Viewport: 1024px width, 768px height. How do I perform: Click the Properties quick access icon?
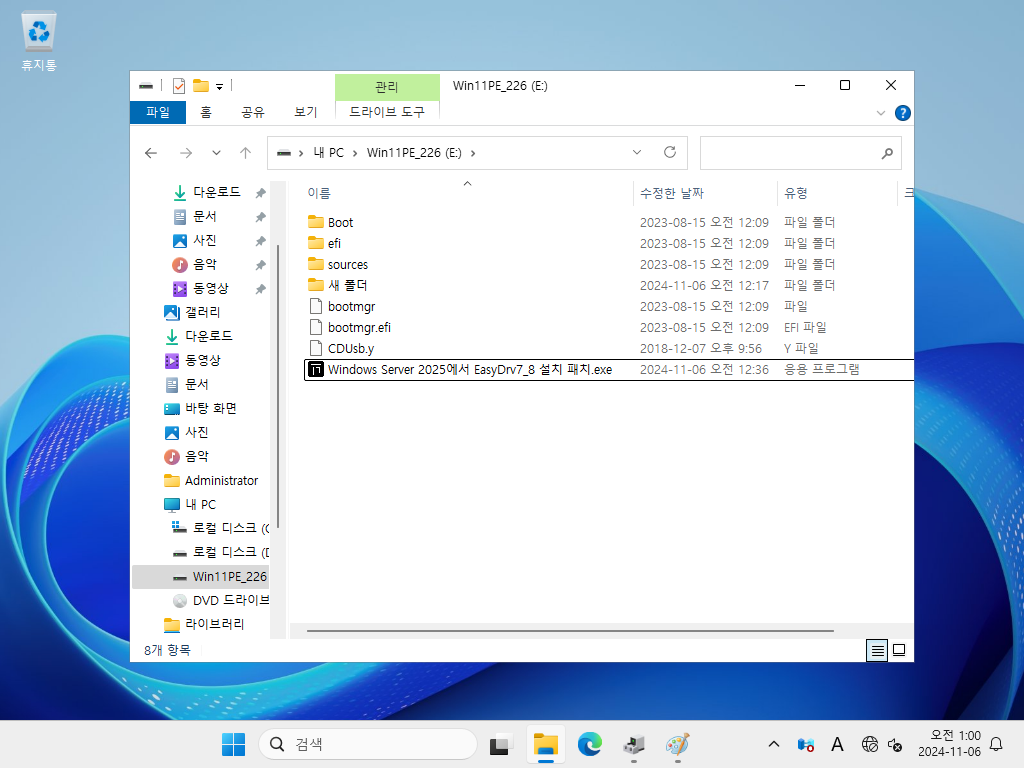(178, 86)
